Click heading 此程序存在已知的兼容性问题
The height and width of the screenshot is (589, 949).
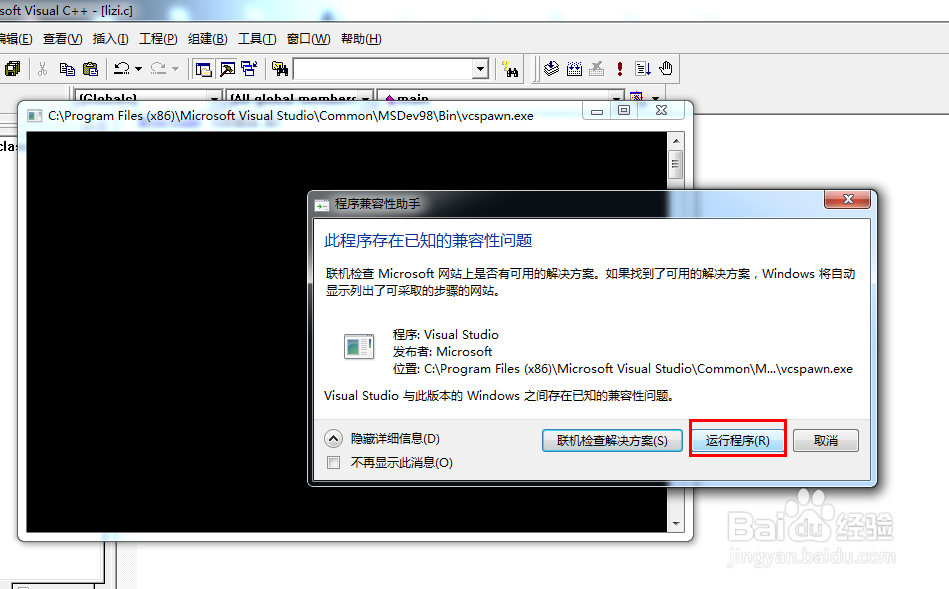pyautogui.click(x=429, y=241)
